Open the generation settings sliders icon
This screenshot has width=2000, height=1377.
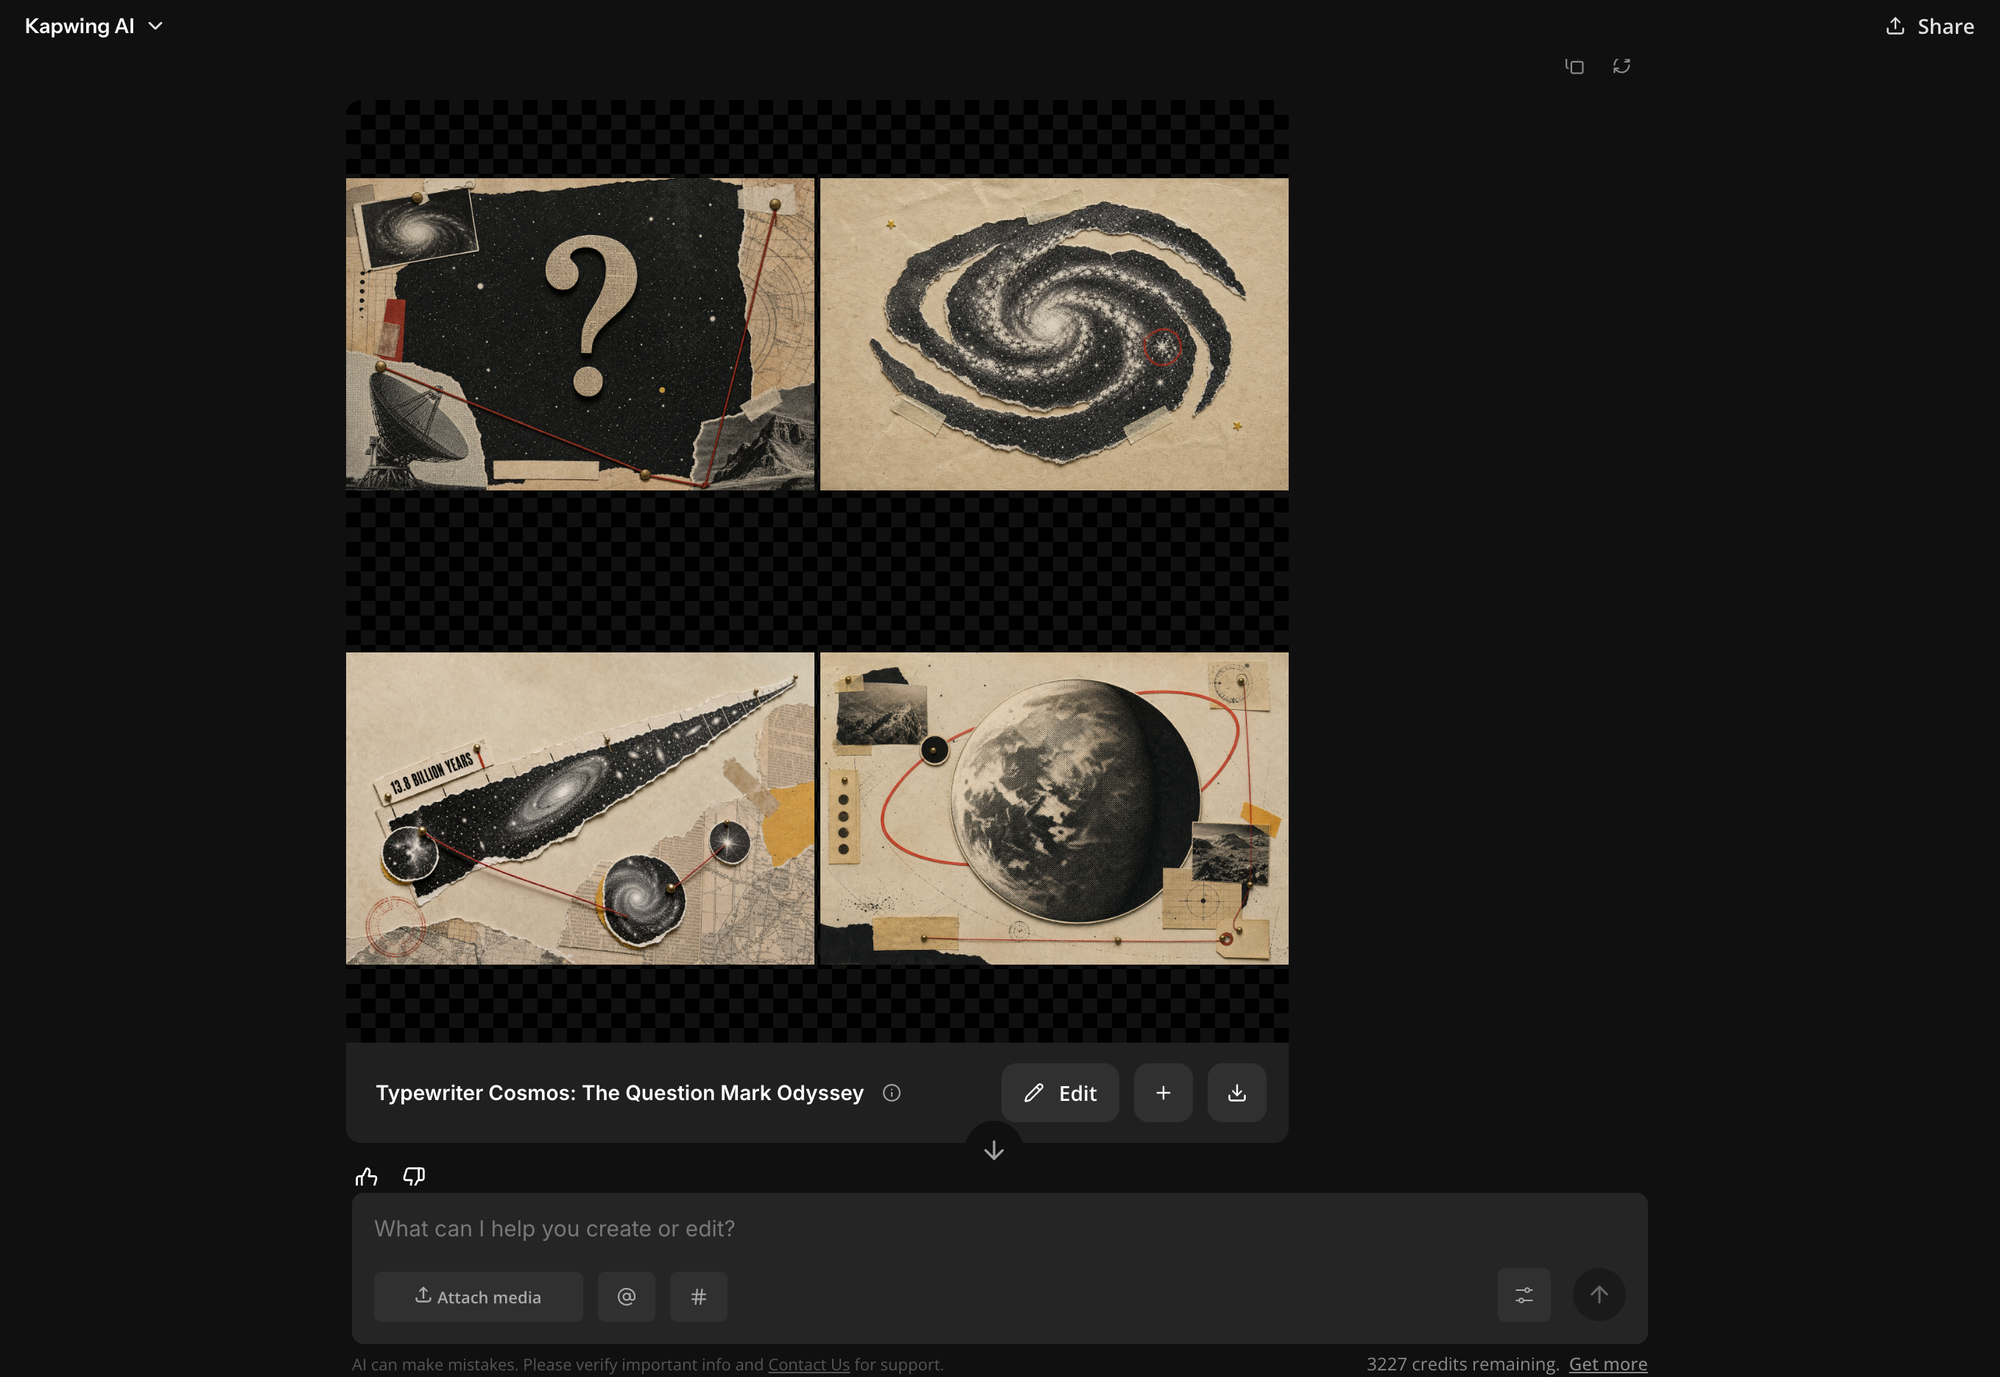point(1524,1295)
